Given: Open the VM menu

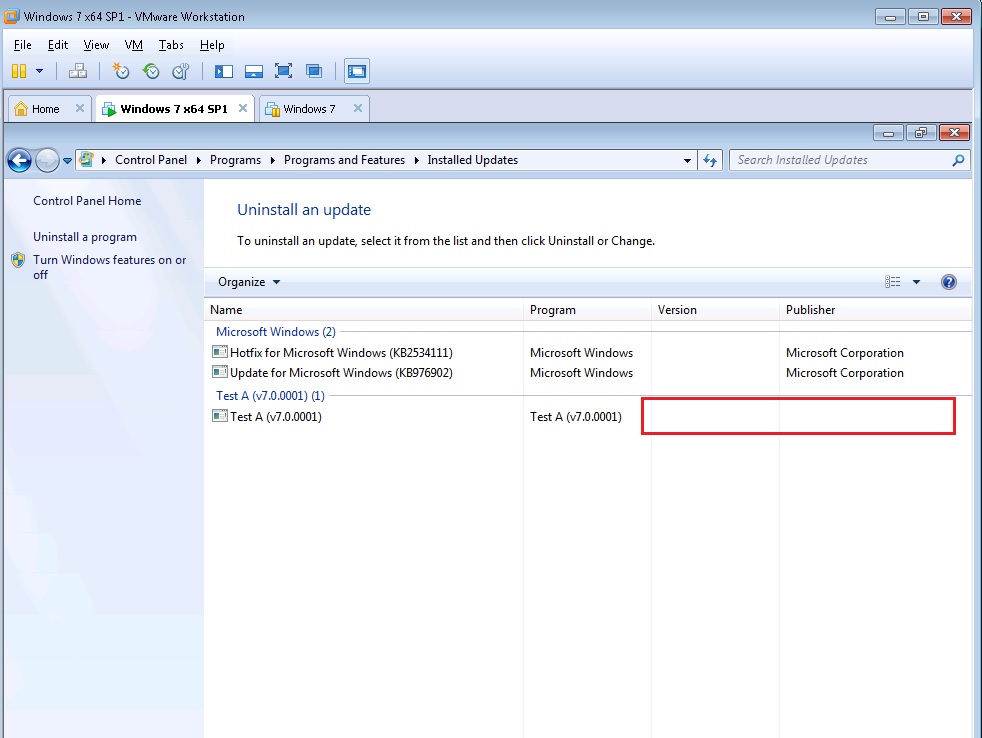Looking at the screenshot, I should coord(133,45).
